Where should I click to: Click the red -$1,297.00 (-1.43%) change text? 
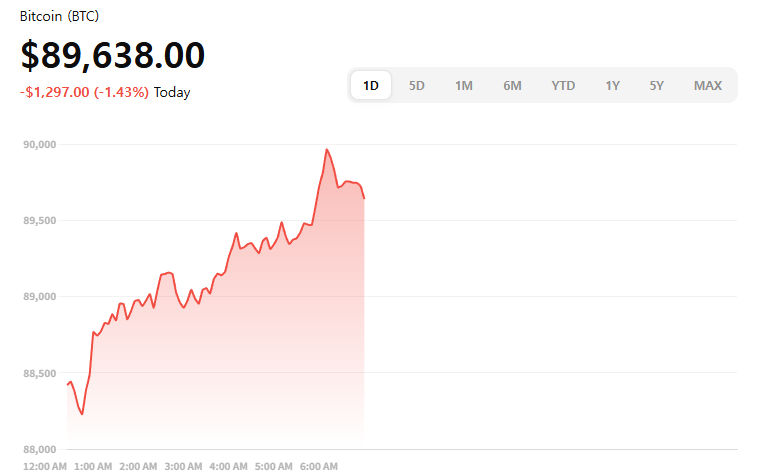pos(84,92)
